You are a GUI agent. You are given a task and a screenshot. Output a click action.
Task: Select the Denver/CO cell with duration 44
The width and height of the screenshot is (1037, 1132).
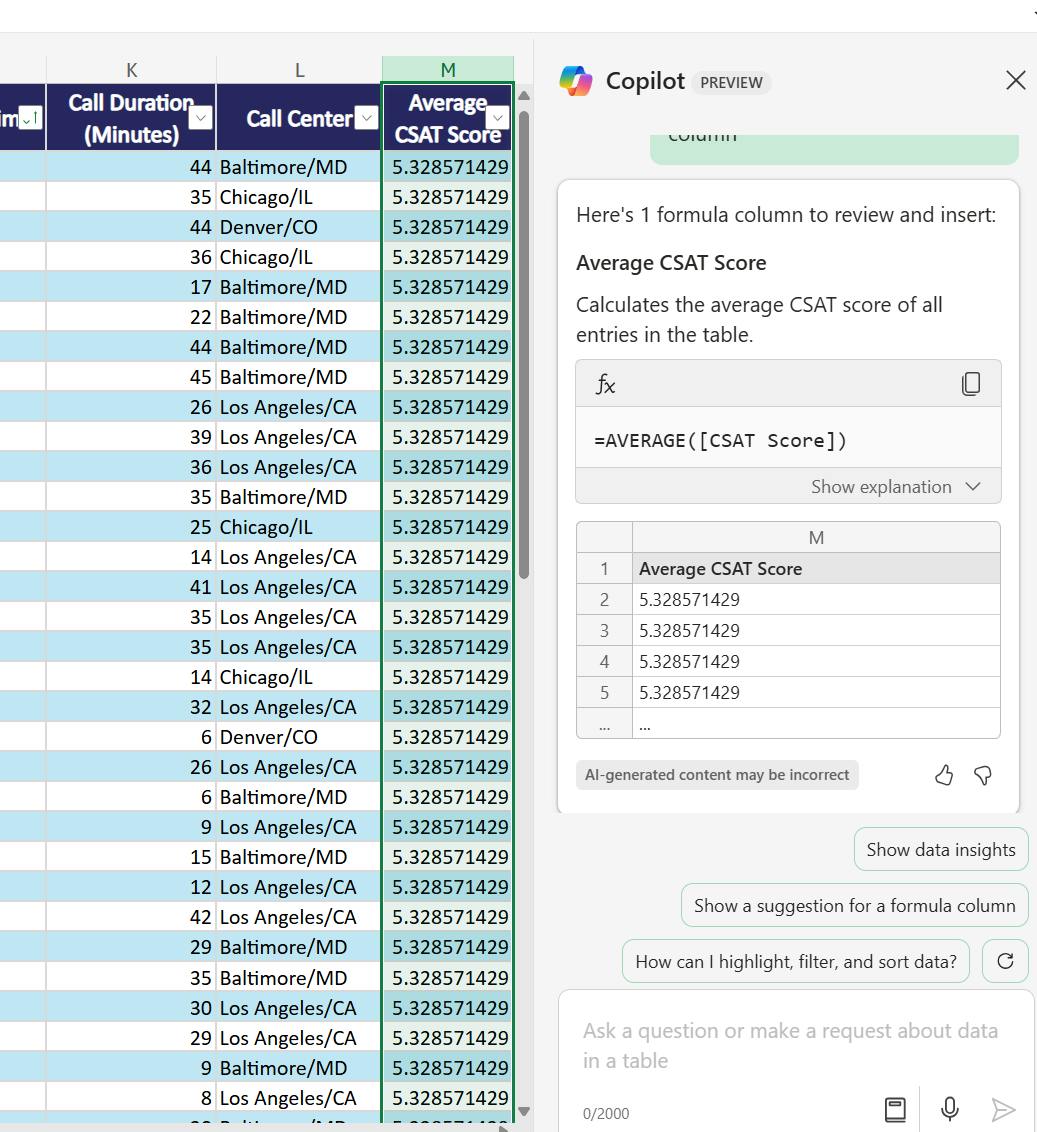299,227
